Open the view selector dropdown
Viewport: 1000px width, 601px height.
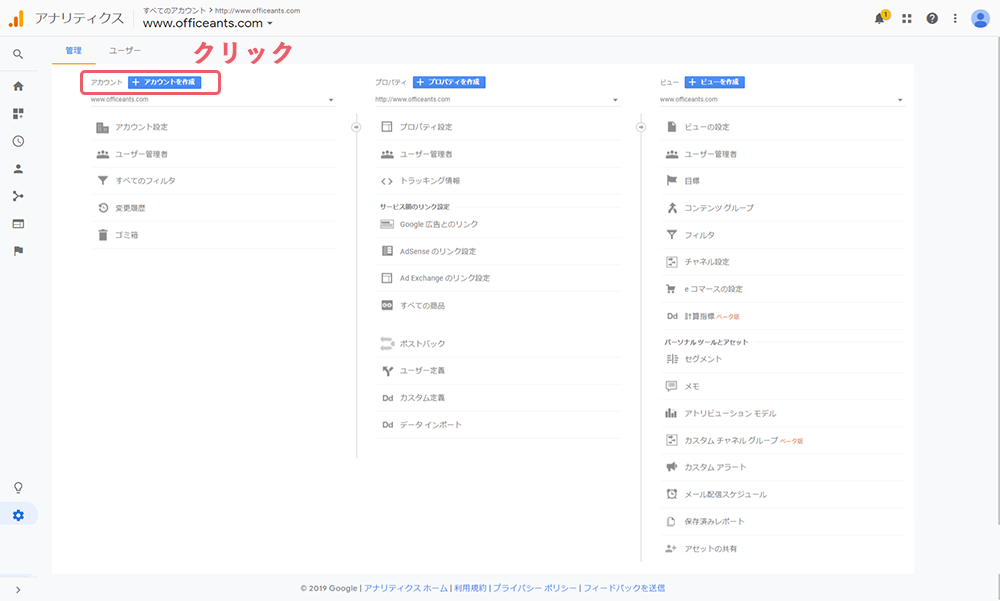(x=781, y=100)
